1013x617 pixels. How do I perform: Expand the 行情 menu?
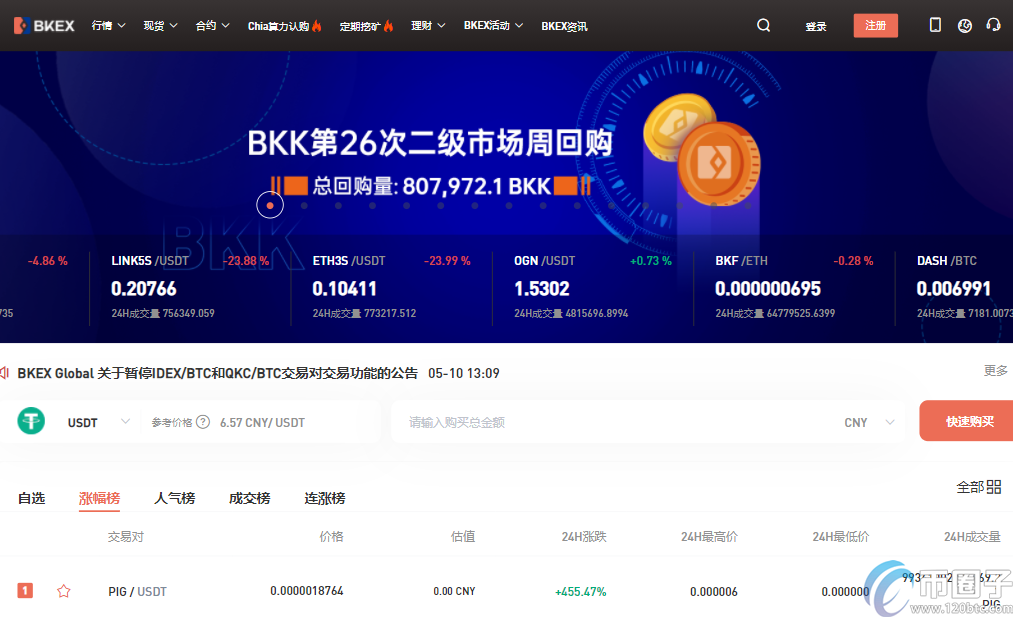(x=108, y=26)
